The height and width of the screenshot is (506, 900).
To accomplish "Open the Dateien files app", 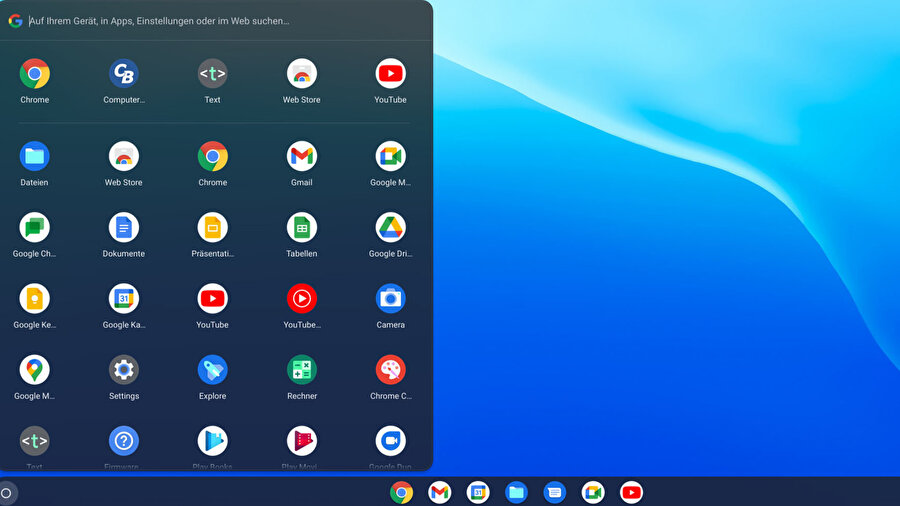I will click(x=34, y=156).
